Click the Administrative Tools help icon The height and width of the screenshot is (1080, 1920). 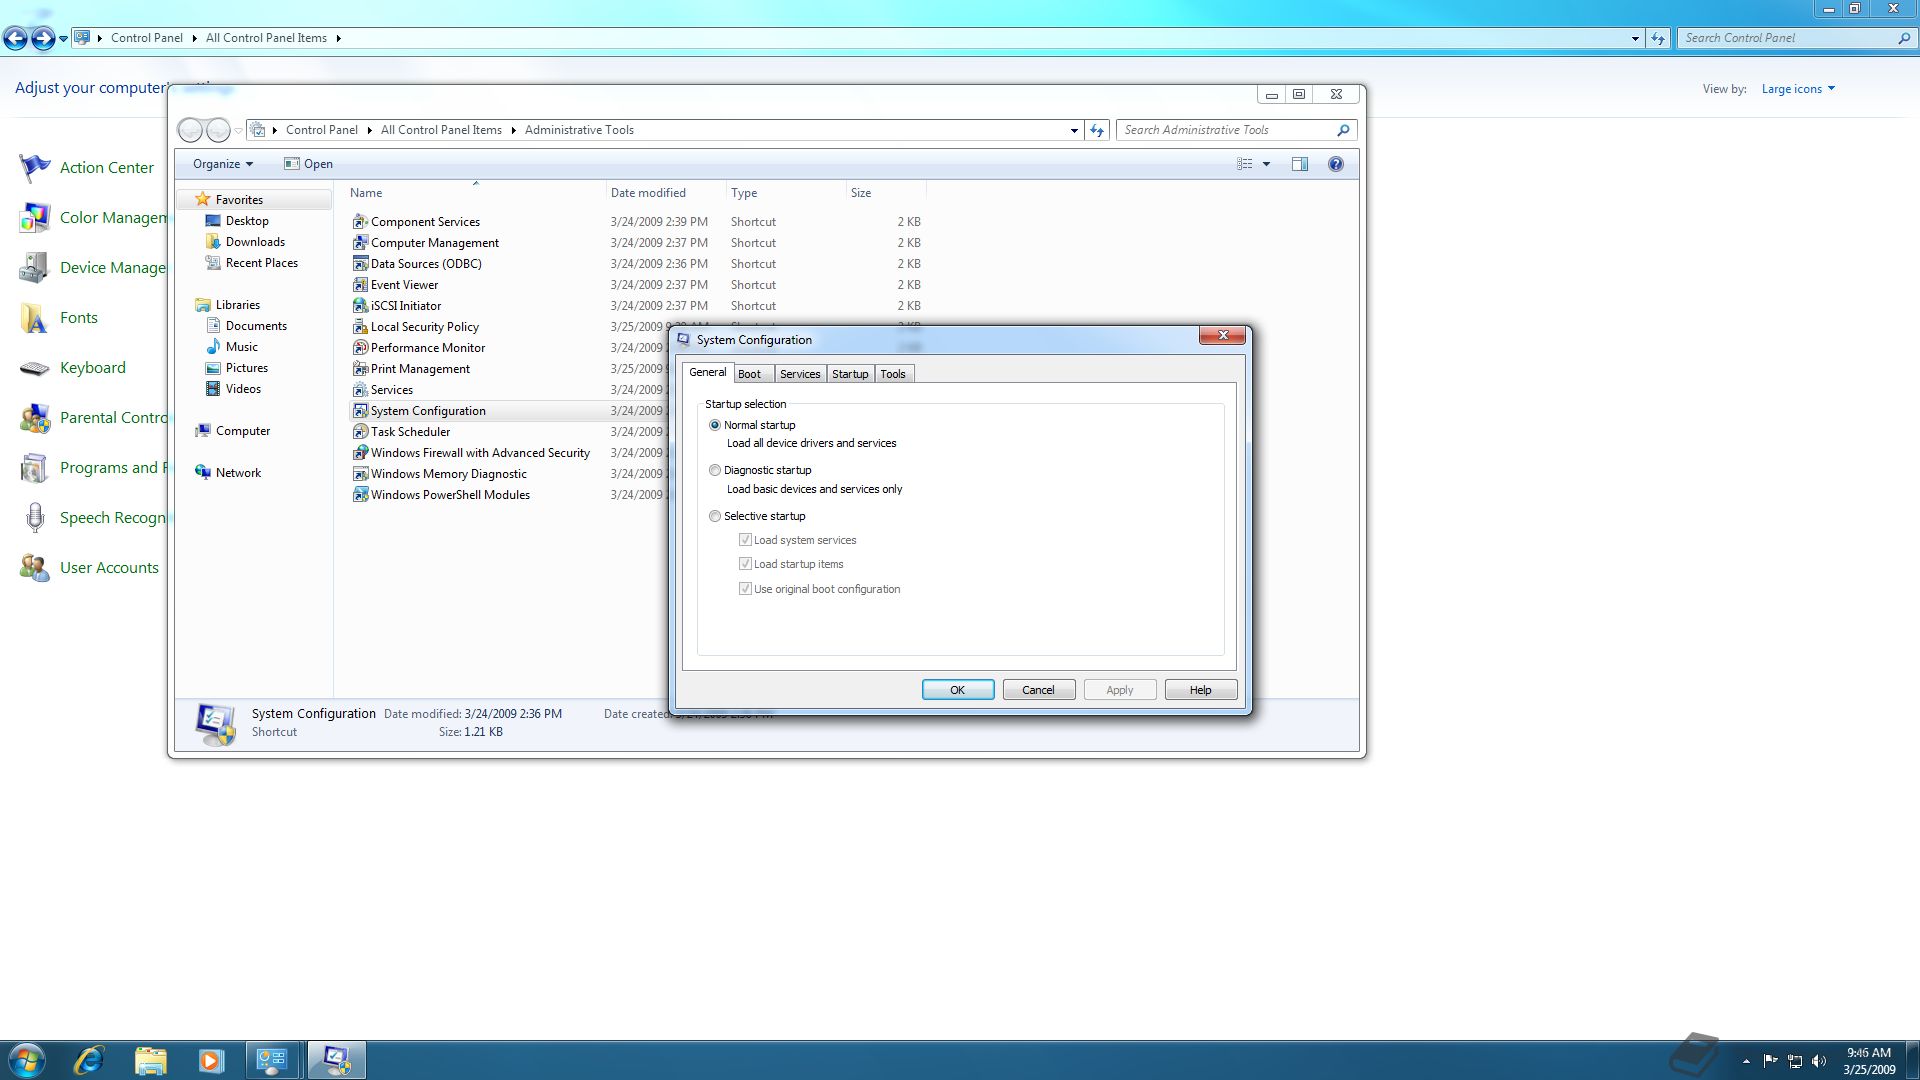tap(1335, 164)
